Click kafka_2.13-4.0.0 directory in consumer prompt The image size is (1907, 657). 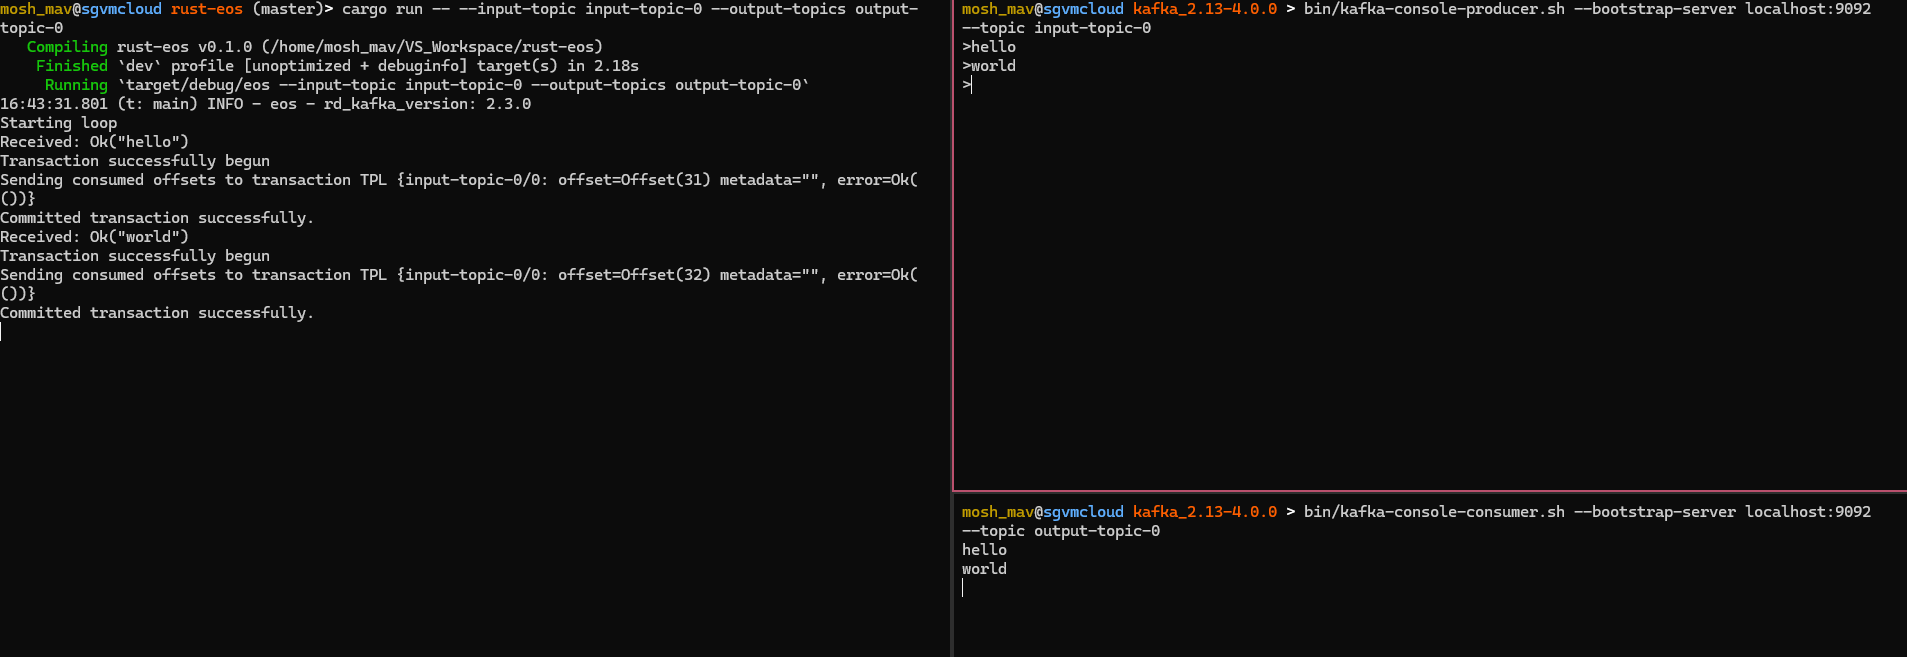[1205, 512]
